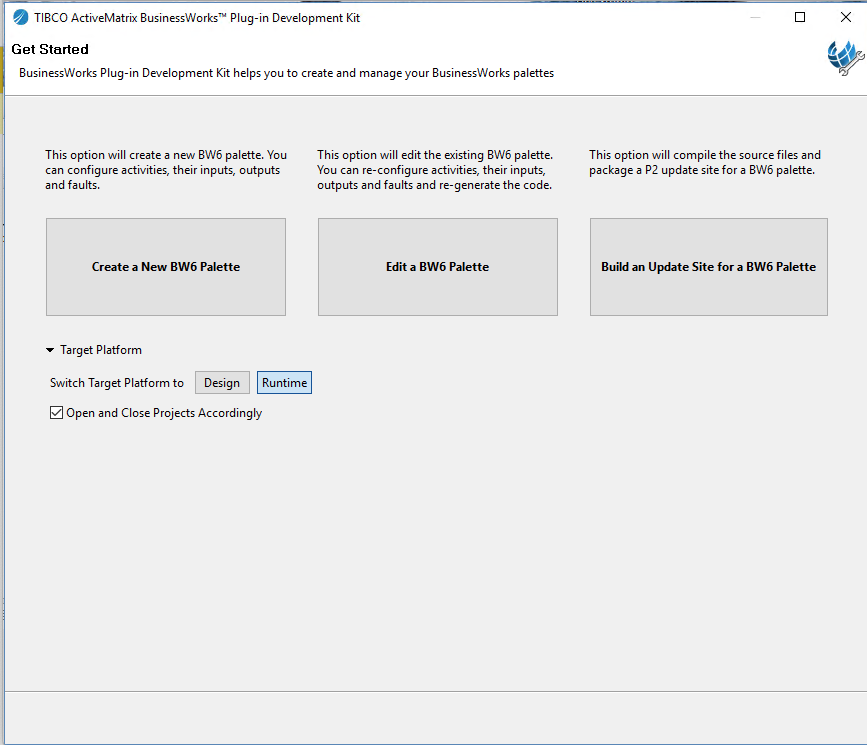The width and height of the screenshot is (867, 745).
Task: Open Edit a BW6 Palette option
Action: (437, 267)
